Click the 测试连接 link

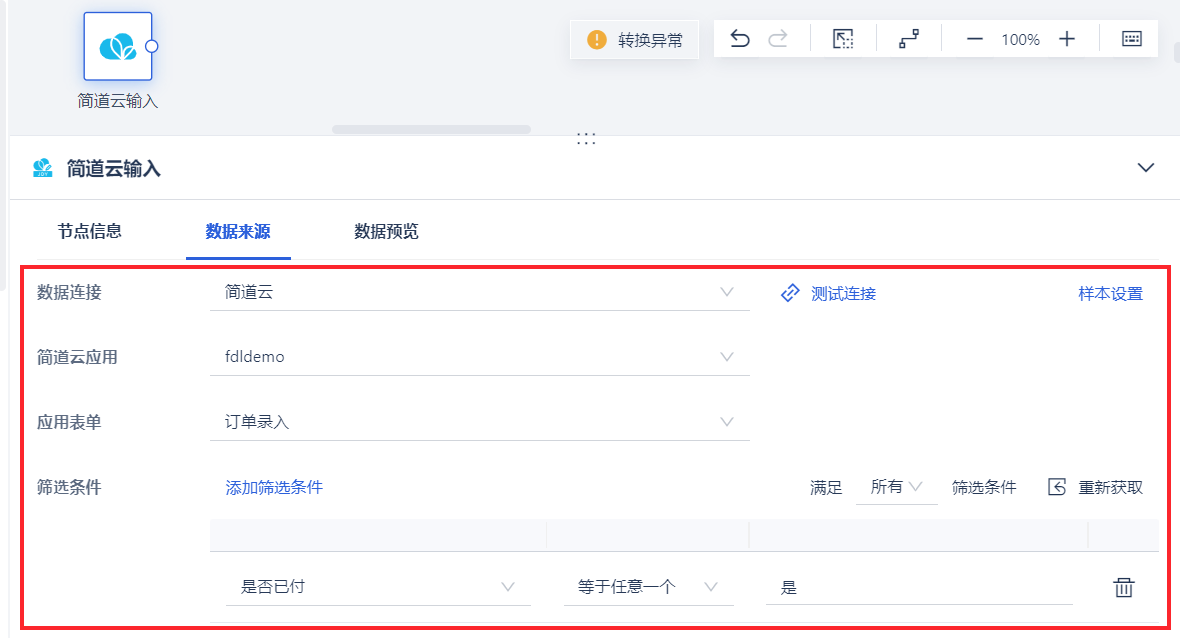(828, 294)
